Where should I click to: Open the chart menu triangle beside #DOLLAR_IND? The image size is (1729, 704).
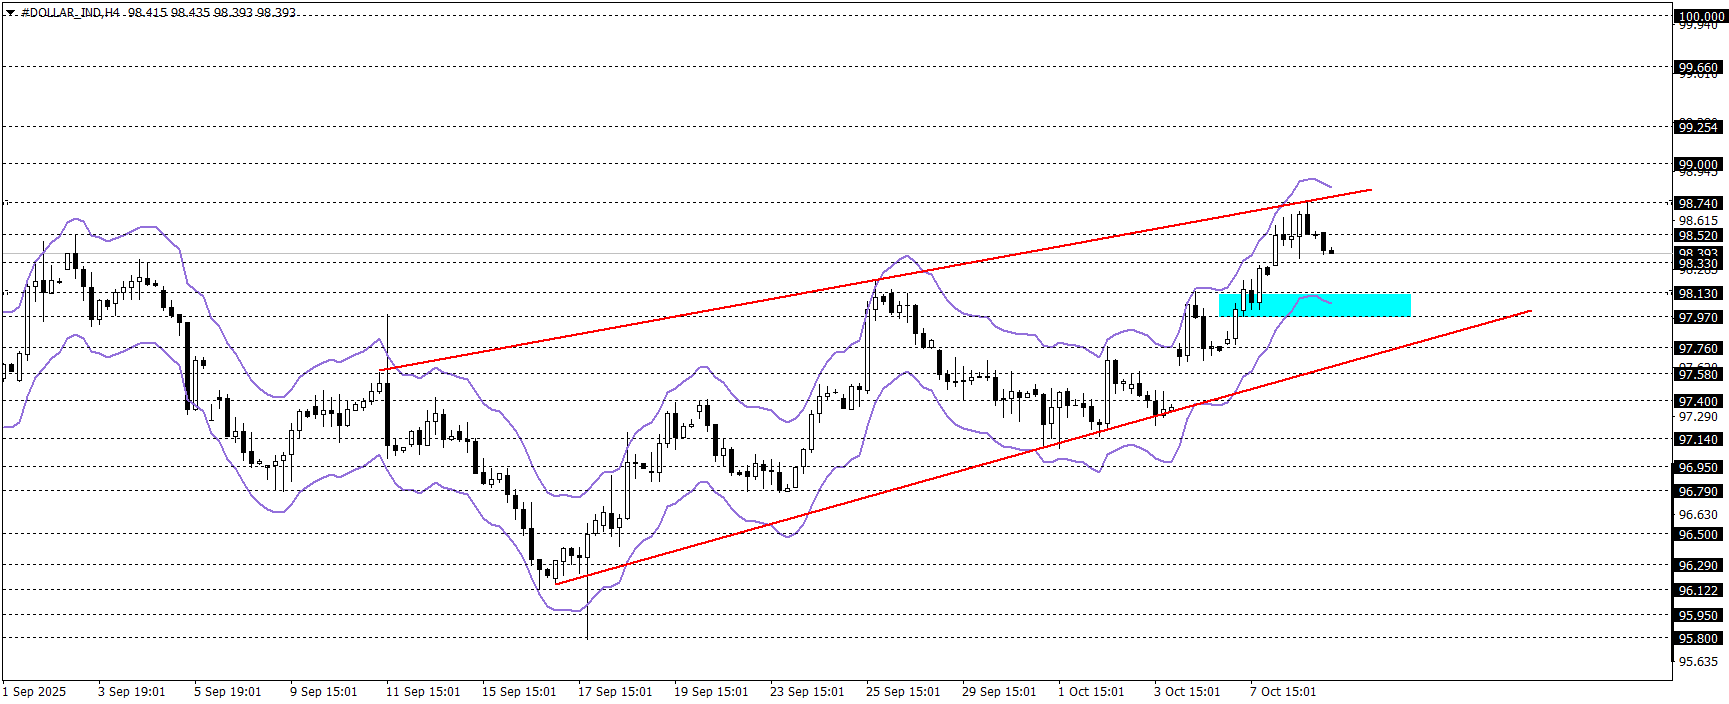point(10,13)
